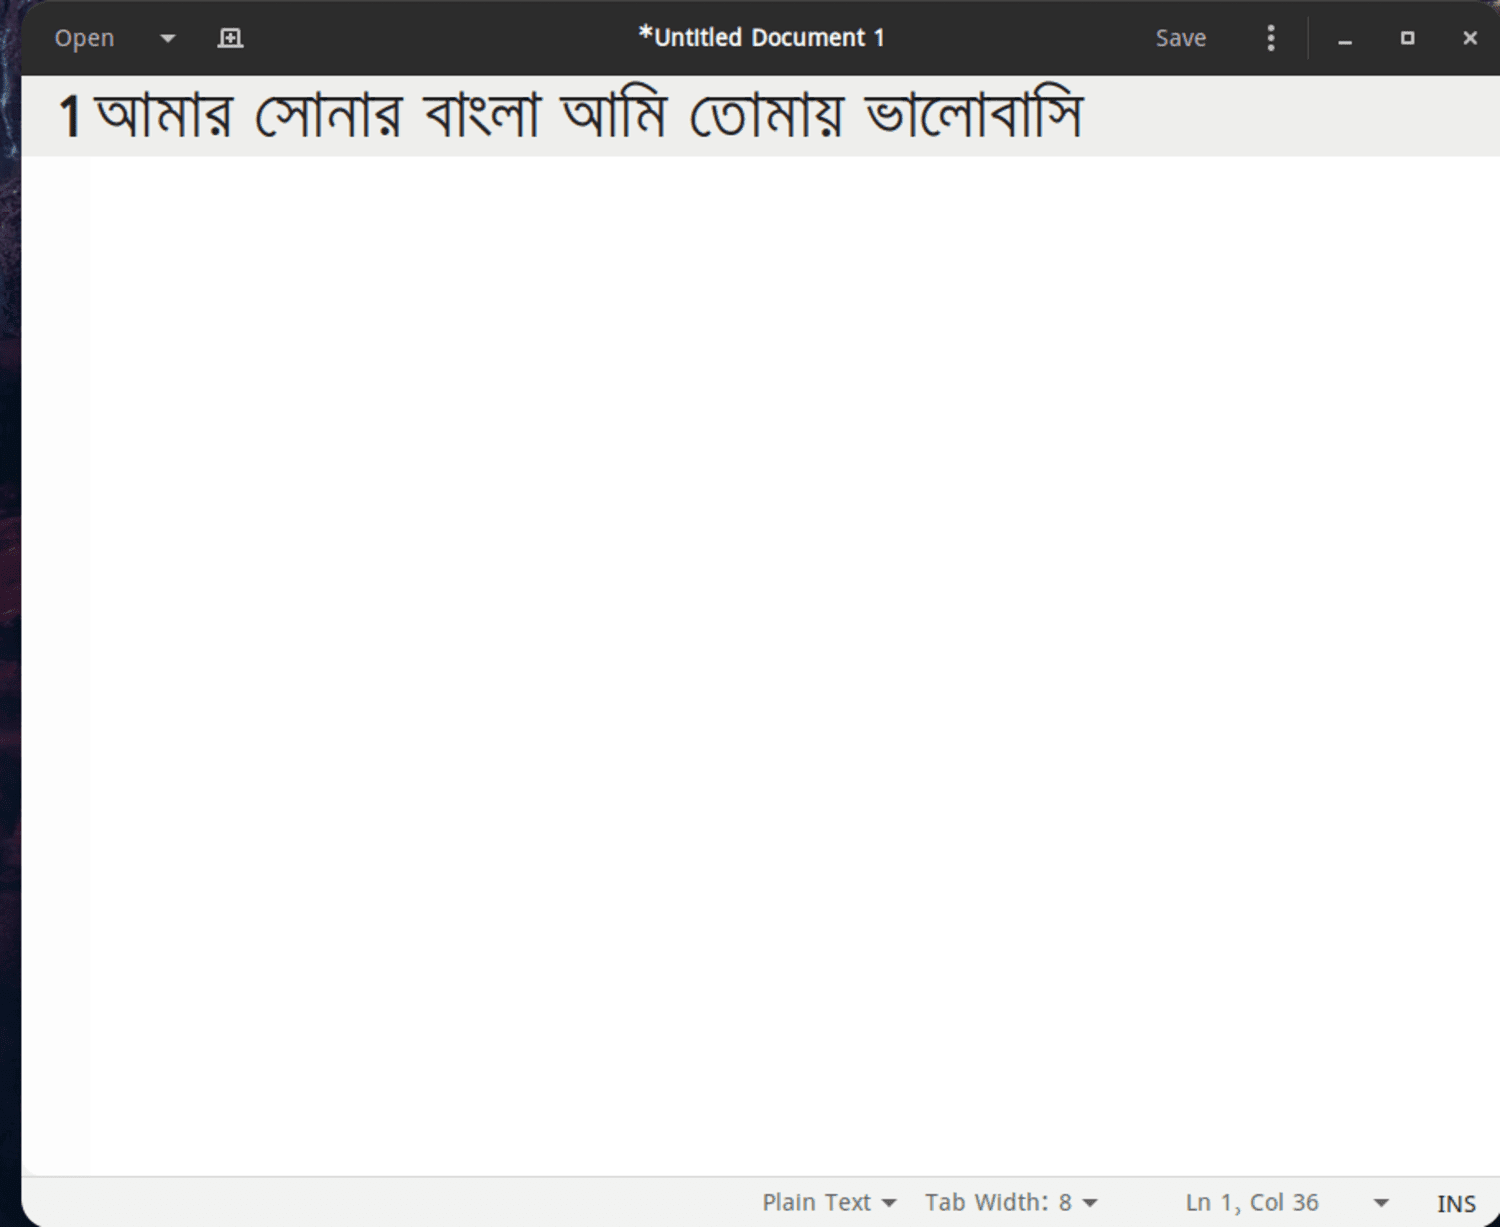1500x1227 pixels.
Task: Close the Untitled Document window
Action: click(1469, 38)
